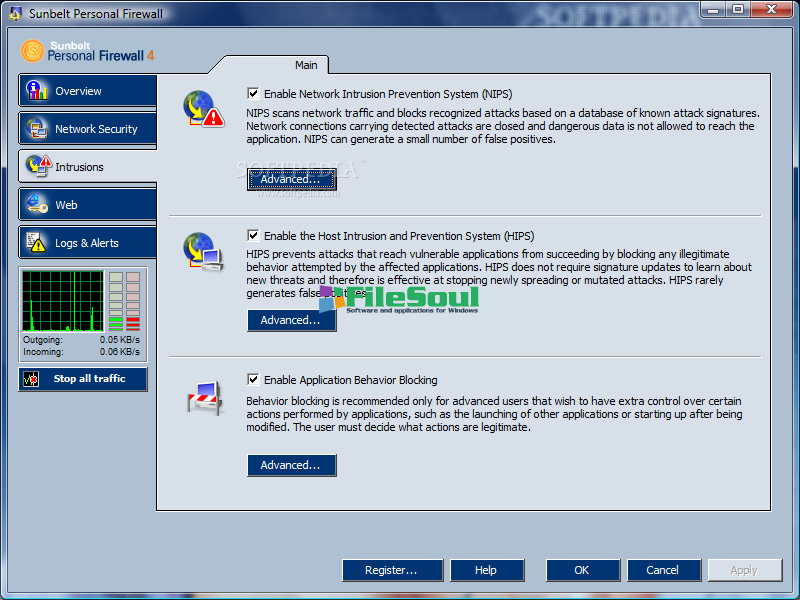Toggle Enable Host Intrusion and Prevention System checkbox
Image resolution: width=800 pixels, height=600 pixels.
tap(253, 235)
